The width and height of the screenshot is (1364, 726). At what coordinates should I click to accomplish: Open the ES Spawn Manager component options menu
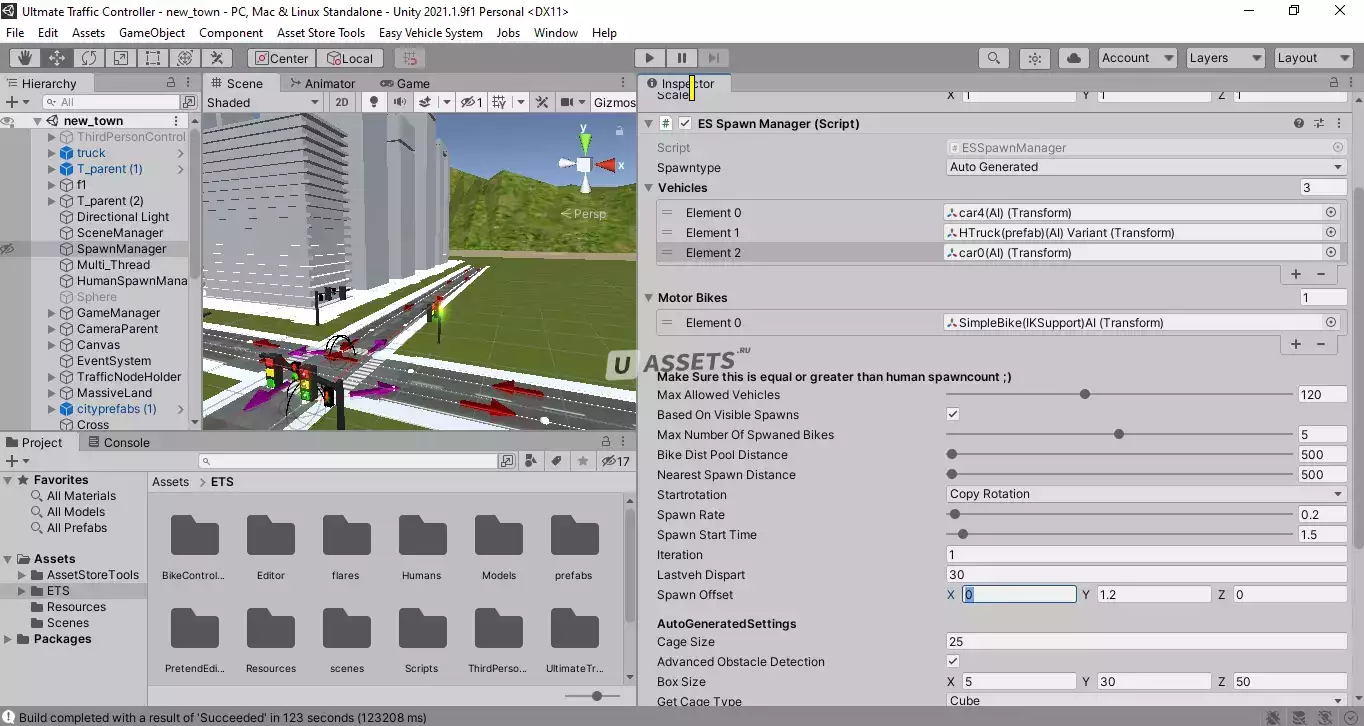coord(1339,123)
